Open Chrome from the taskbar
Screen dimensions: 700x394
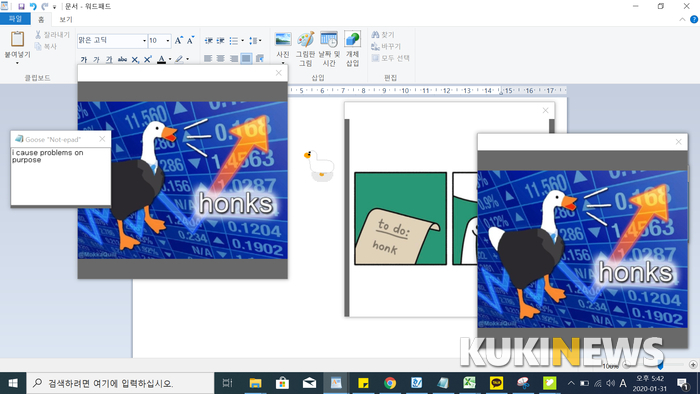(x=390, y=383)
